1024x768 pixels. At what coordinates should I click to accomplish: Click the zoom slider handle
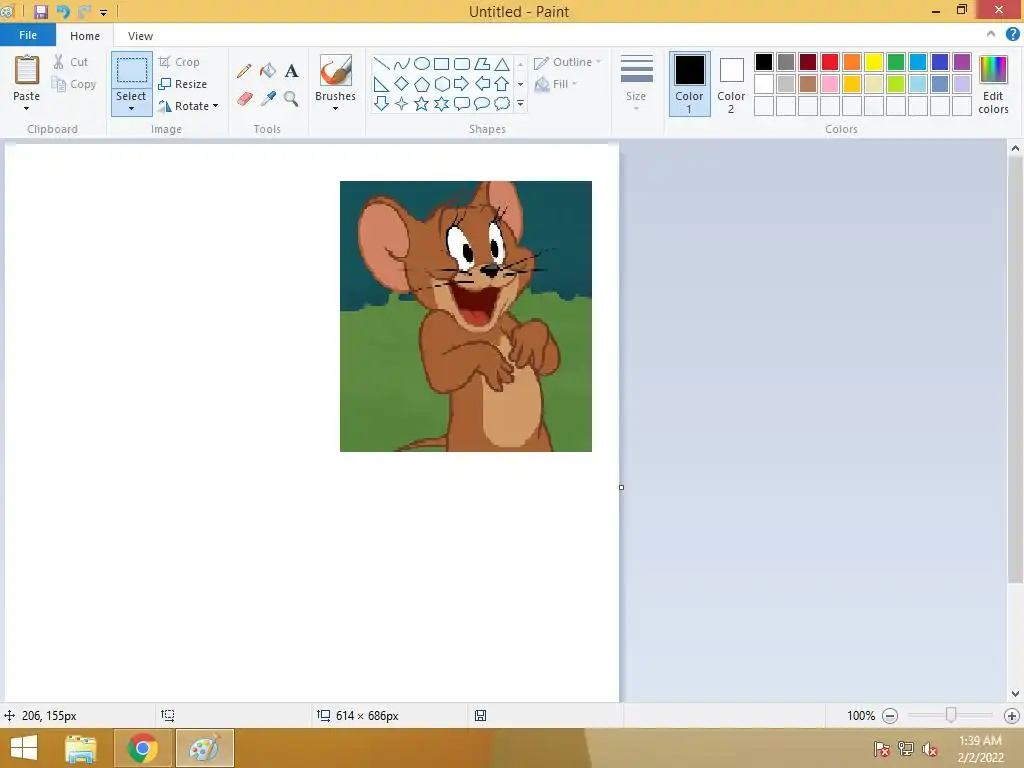click(x=951, y=715)
